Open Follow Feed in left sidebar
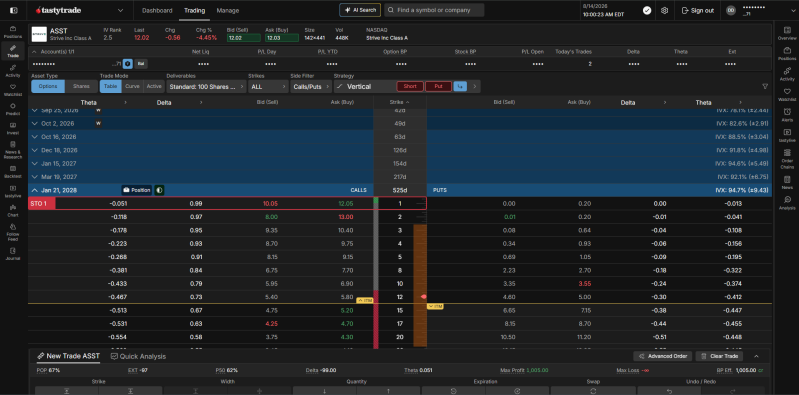 coord(13,232)
